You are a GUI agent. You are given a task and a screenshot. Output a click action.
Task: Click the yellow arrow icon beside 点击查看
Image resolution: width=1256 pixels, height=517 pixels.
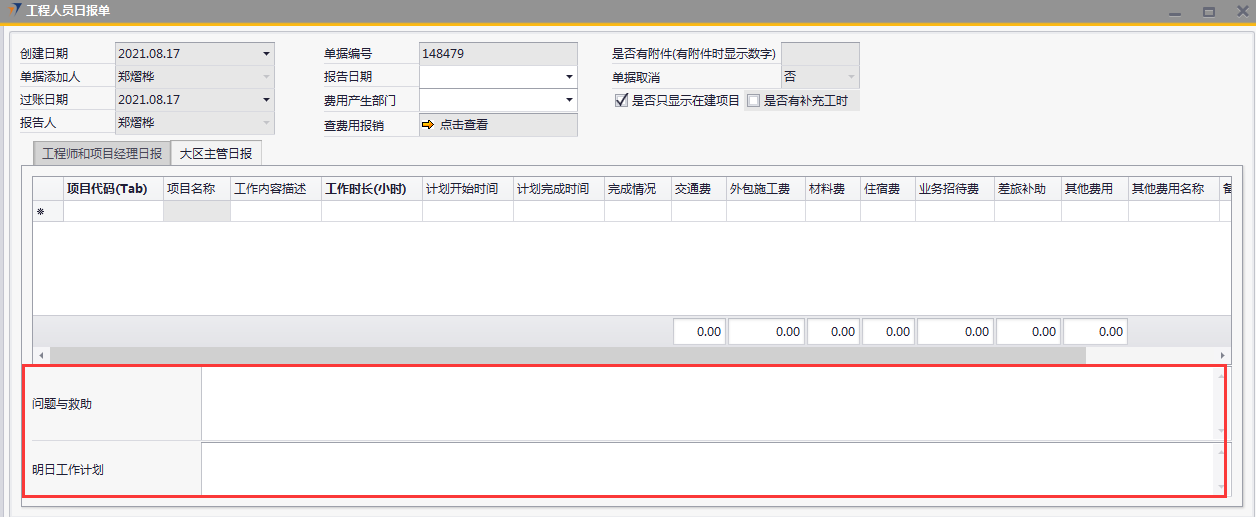pyautogui.click(x=428, y=125)
